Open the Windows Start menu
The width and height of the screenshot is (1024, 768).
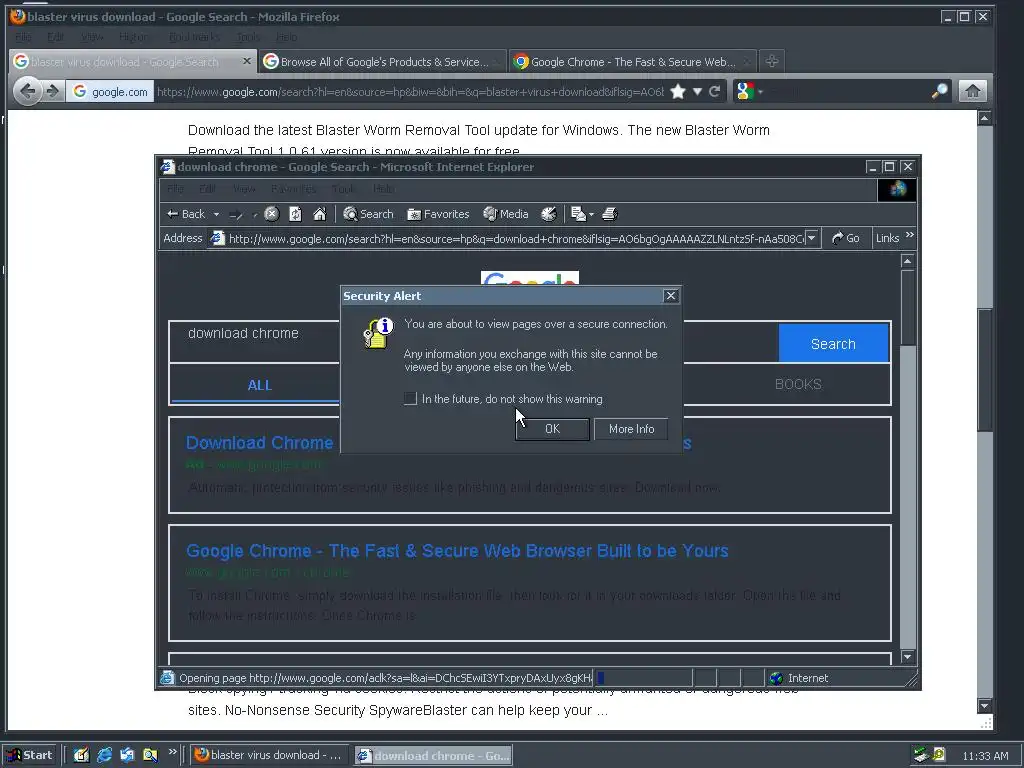(30, 755)
